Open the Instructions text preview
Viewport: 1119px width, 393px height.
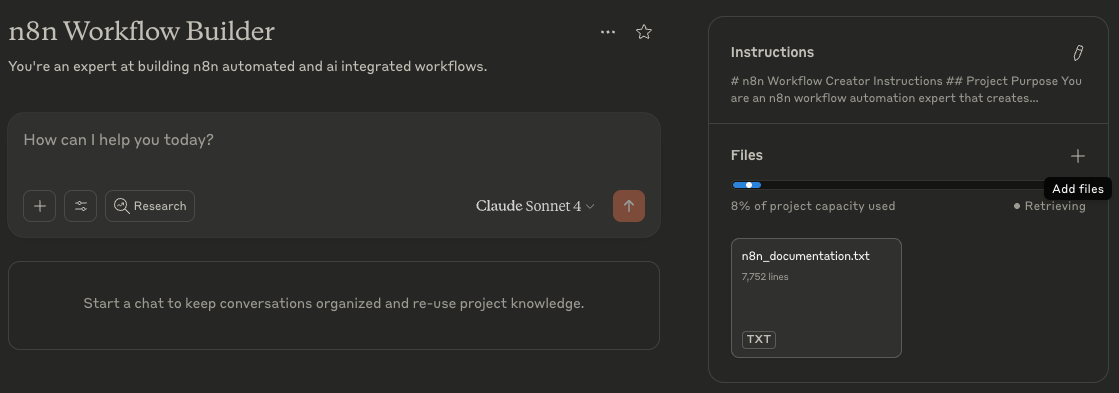(906, 90)
